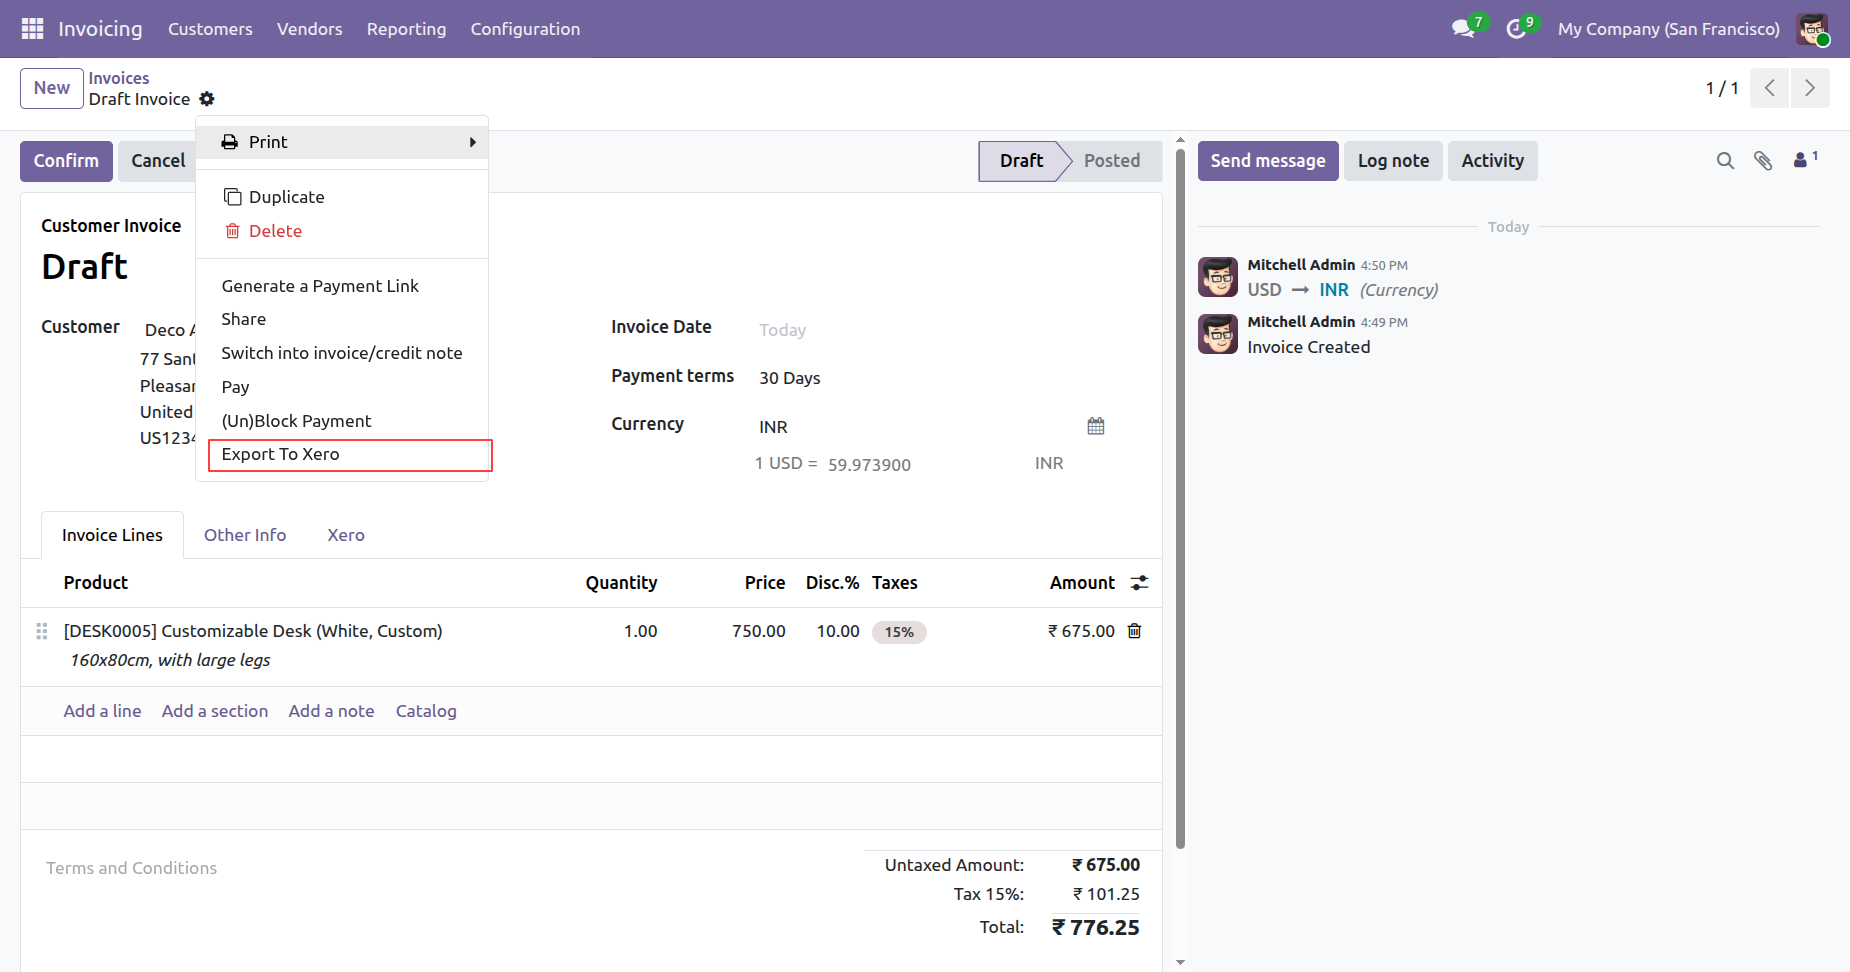This screenshot has width=1850, height=972.
Task: Click Add a line link
Action: click(x=102, y=711)
